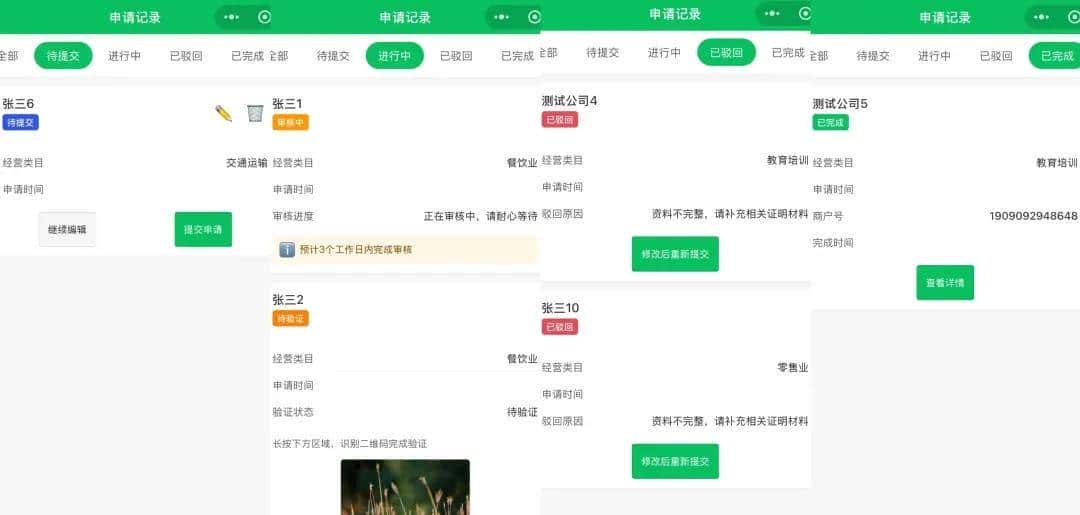1080x515 pixels.
Task: Switch to 待提交 tab above the 测试公司5 card
Action: point(873,56)
